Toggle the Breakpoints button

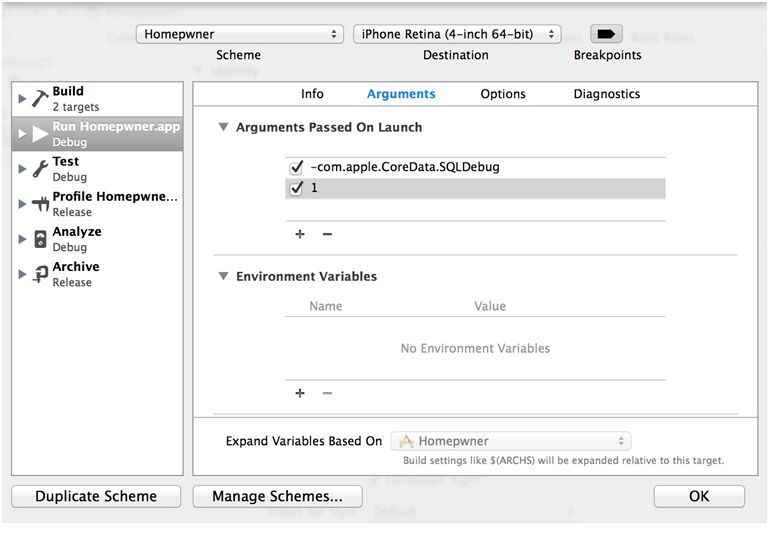point(606,34)
